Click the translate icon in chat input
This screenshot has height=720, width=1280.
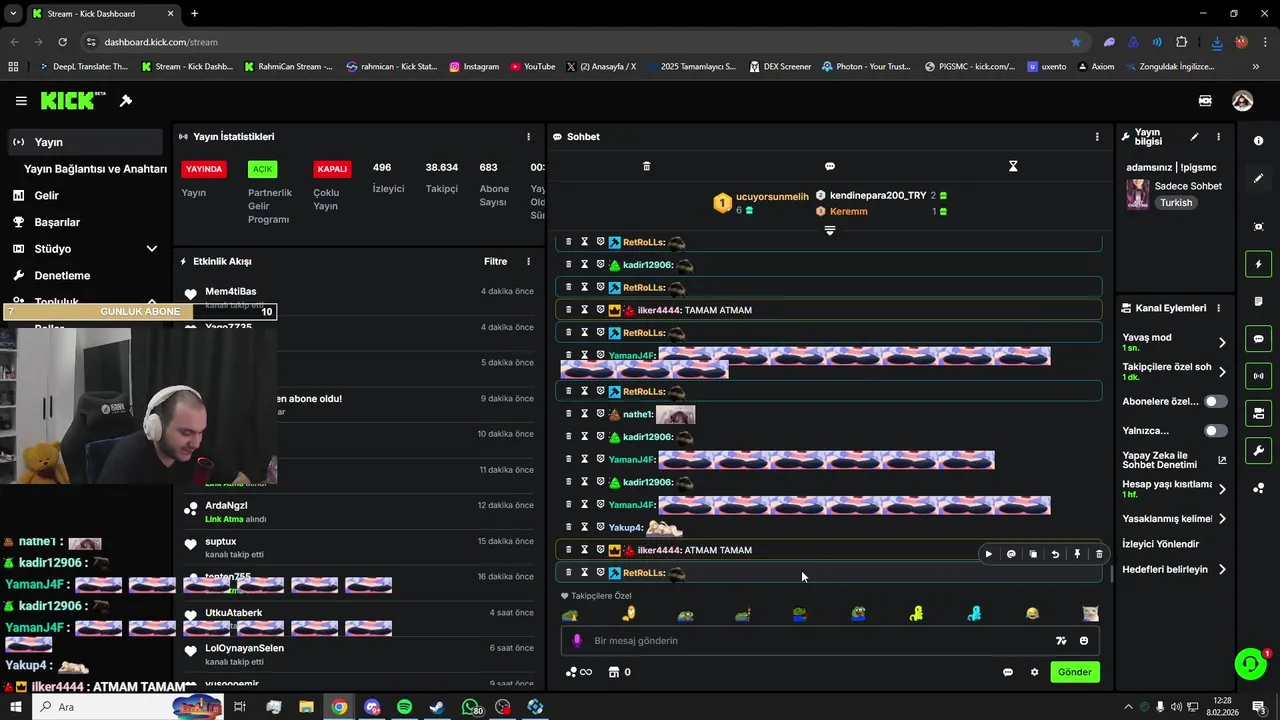coord(1061,641)
